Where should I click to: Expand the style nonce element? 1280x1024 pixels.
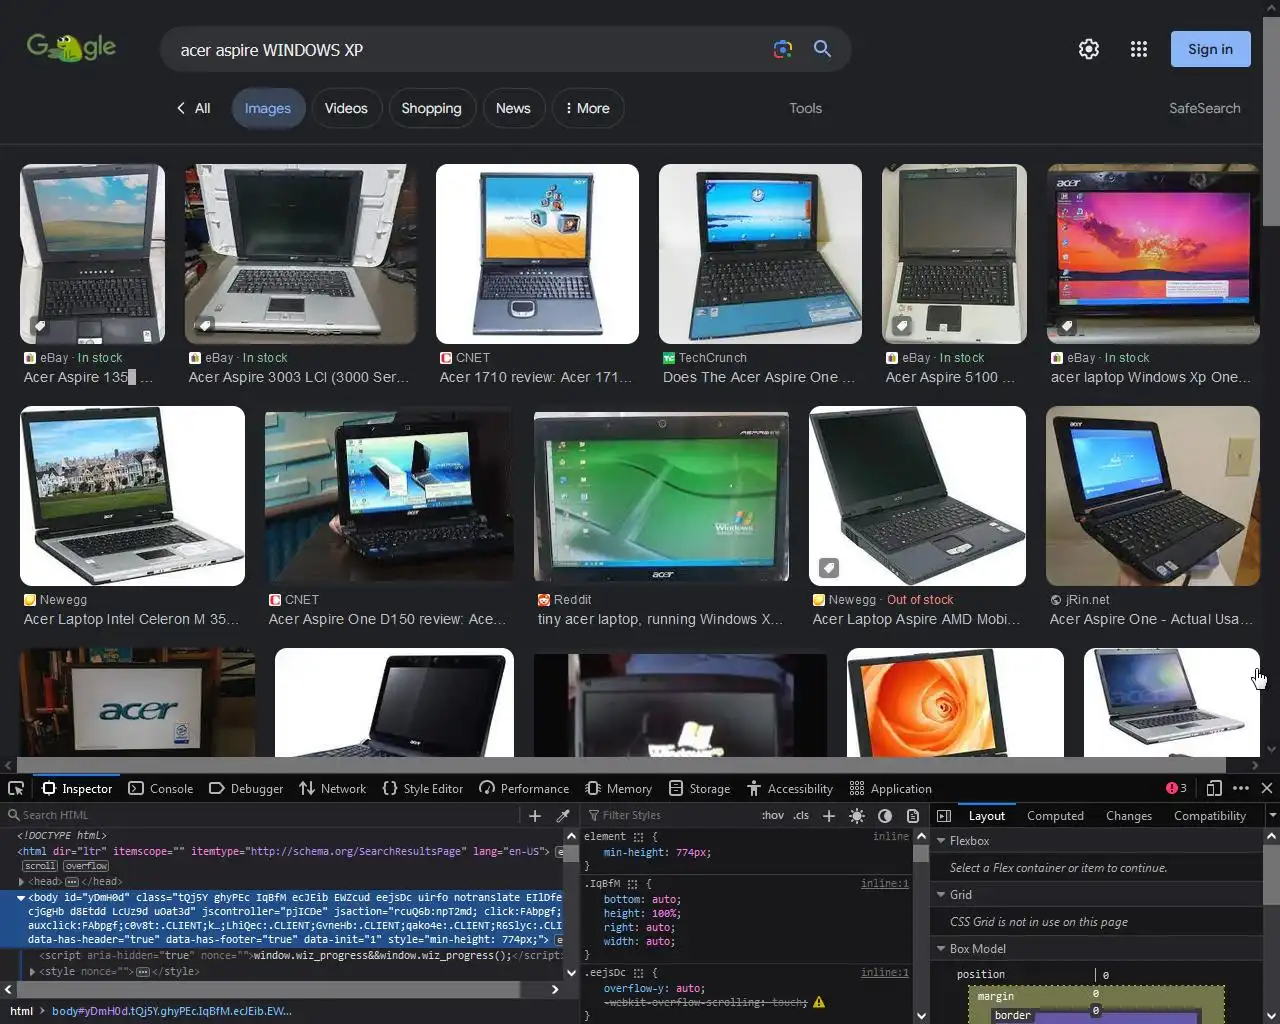pos(33,971)
